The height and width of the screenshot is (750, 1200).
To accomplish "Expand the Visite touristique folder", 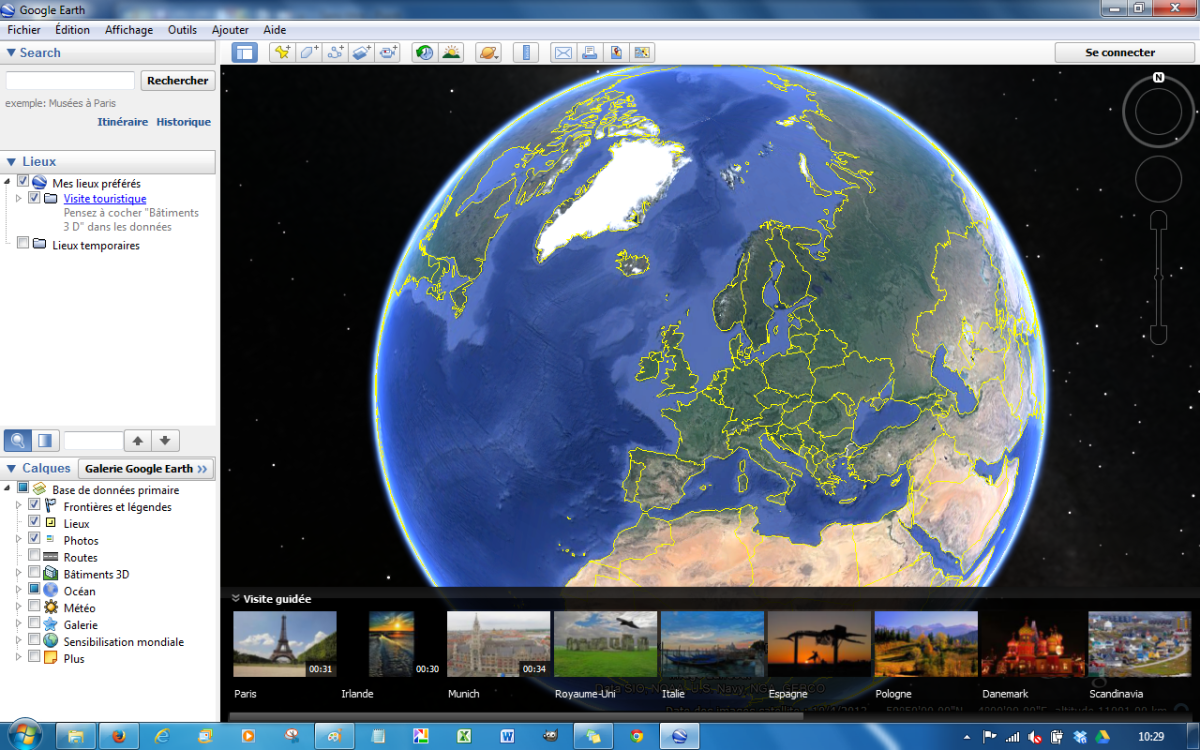I will coord(18,199).
